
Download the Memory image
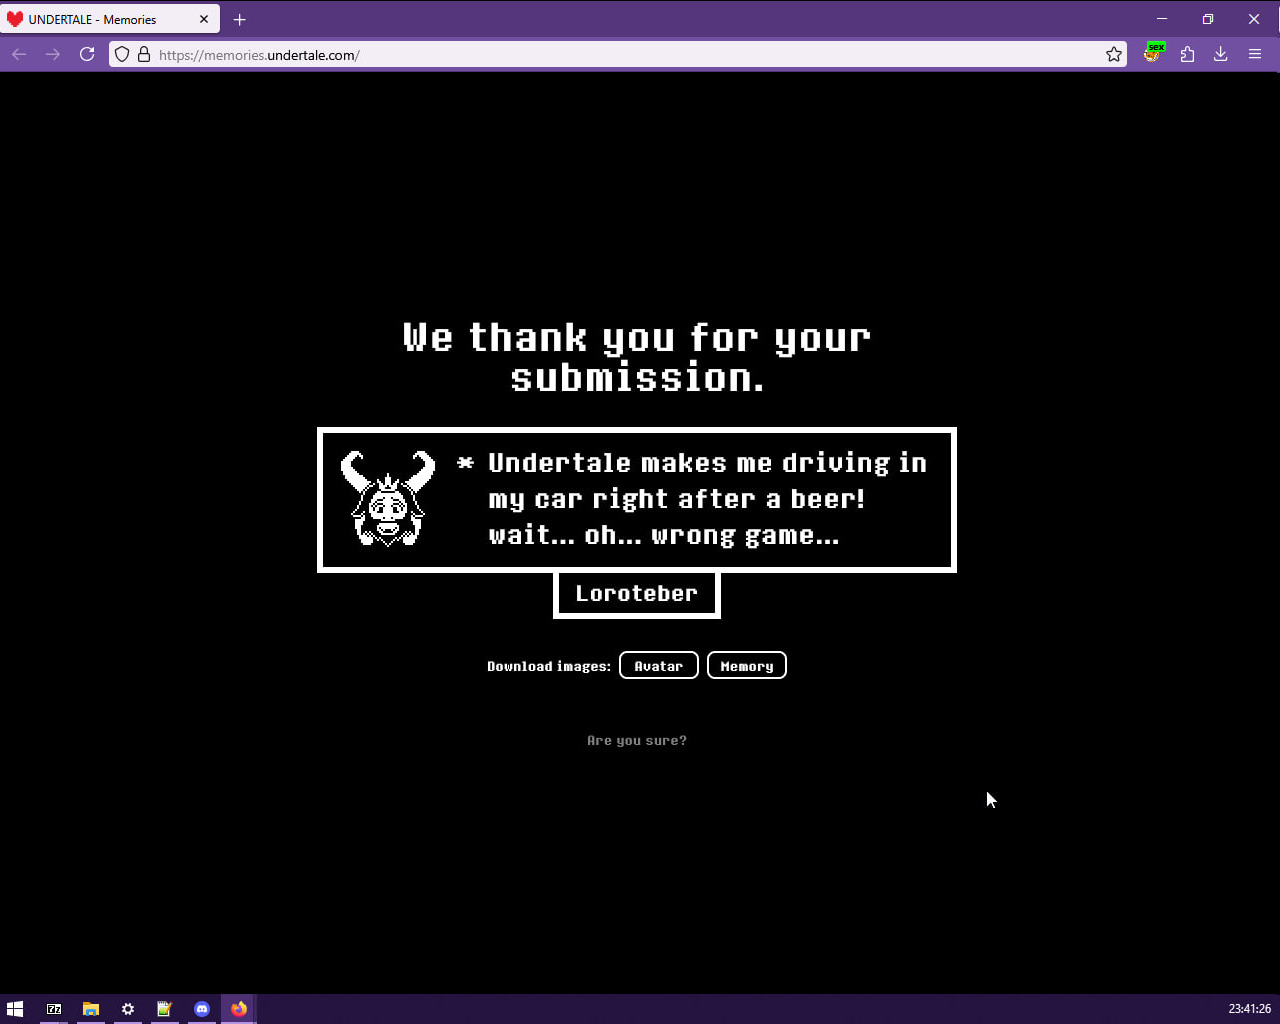pos(747,665)
